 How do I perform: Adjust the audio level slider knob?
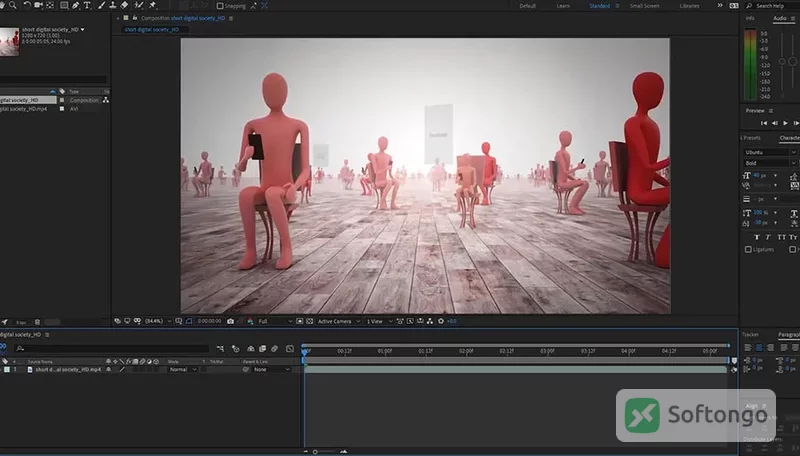click(x=792, y=62)
